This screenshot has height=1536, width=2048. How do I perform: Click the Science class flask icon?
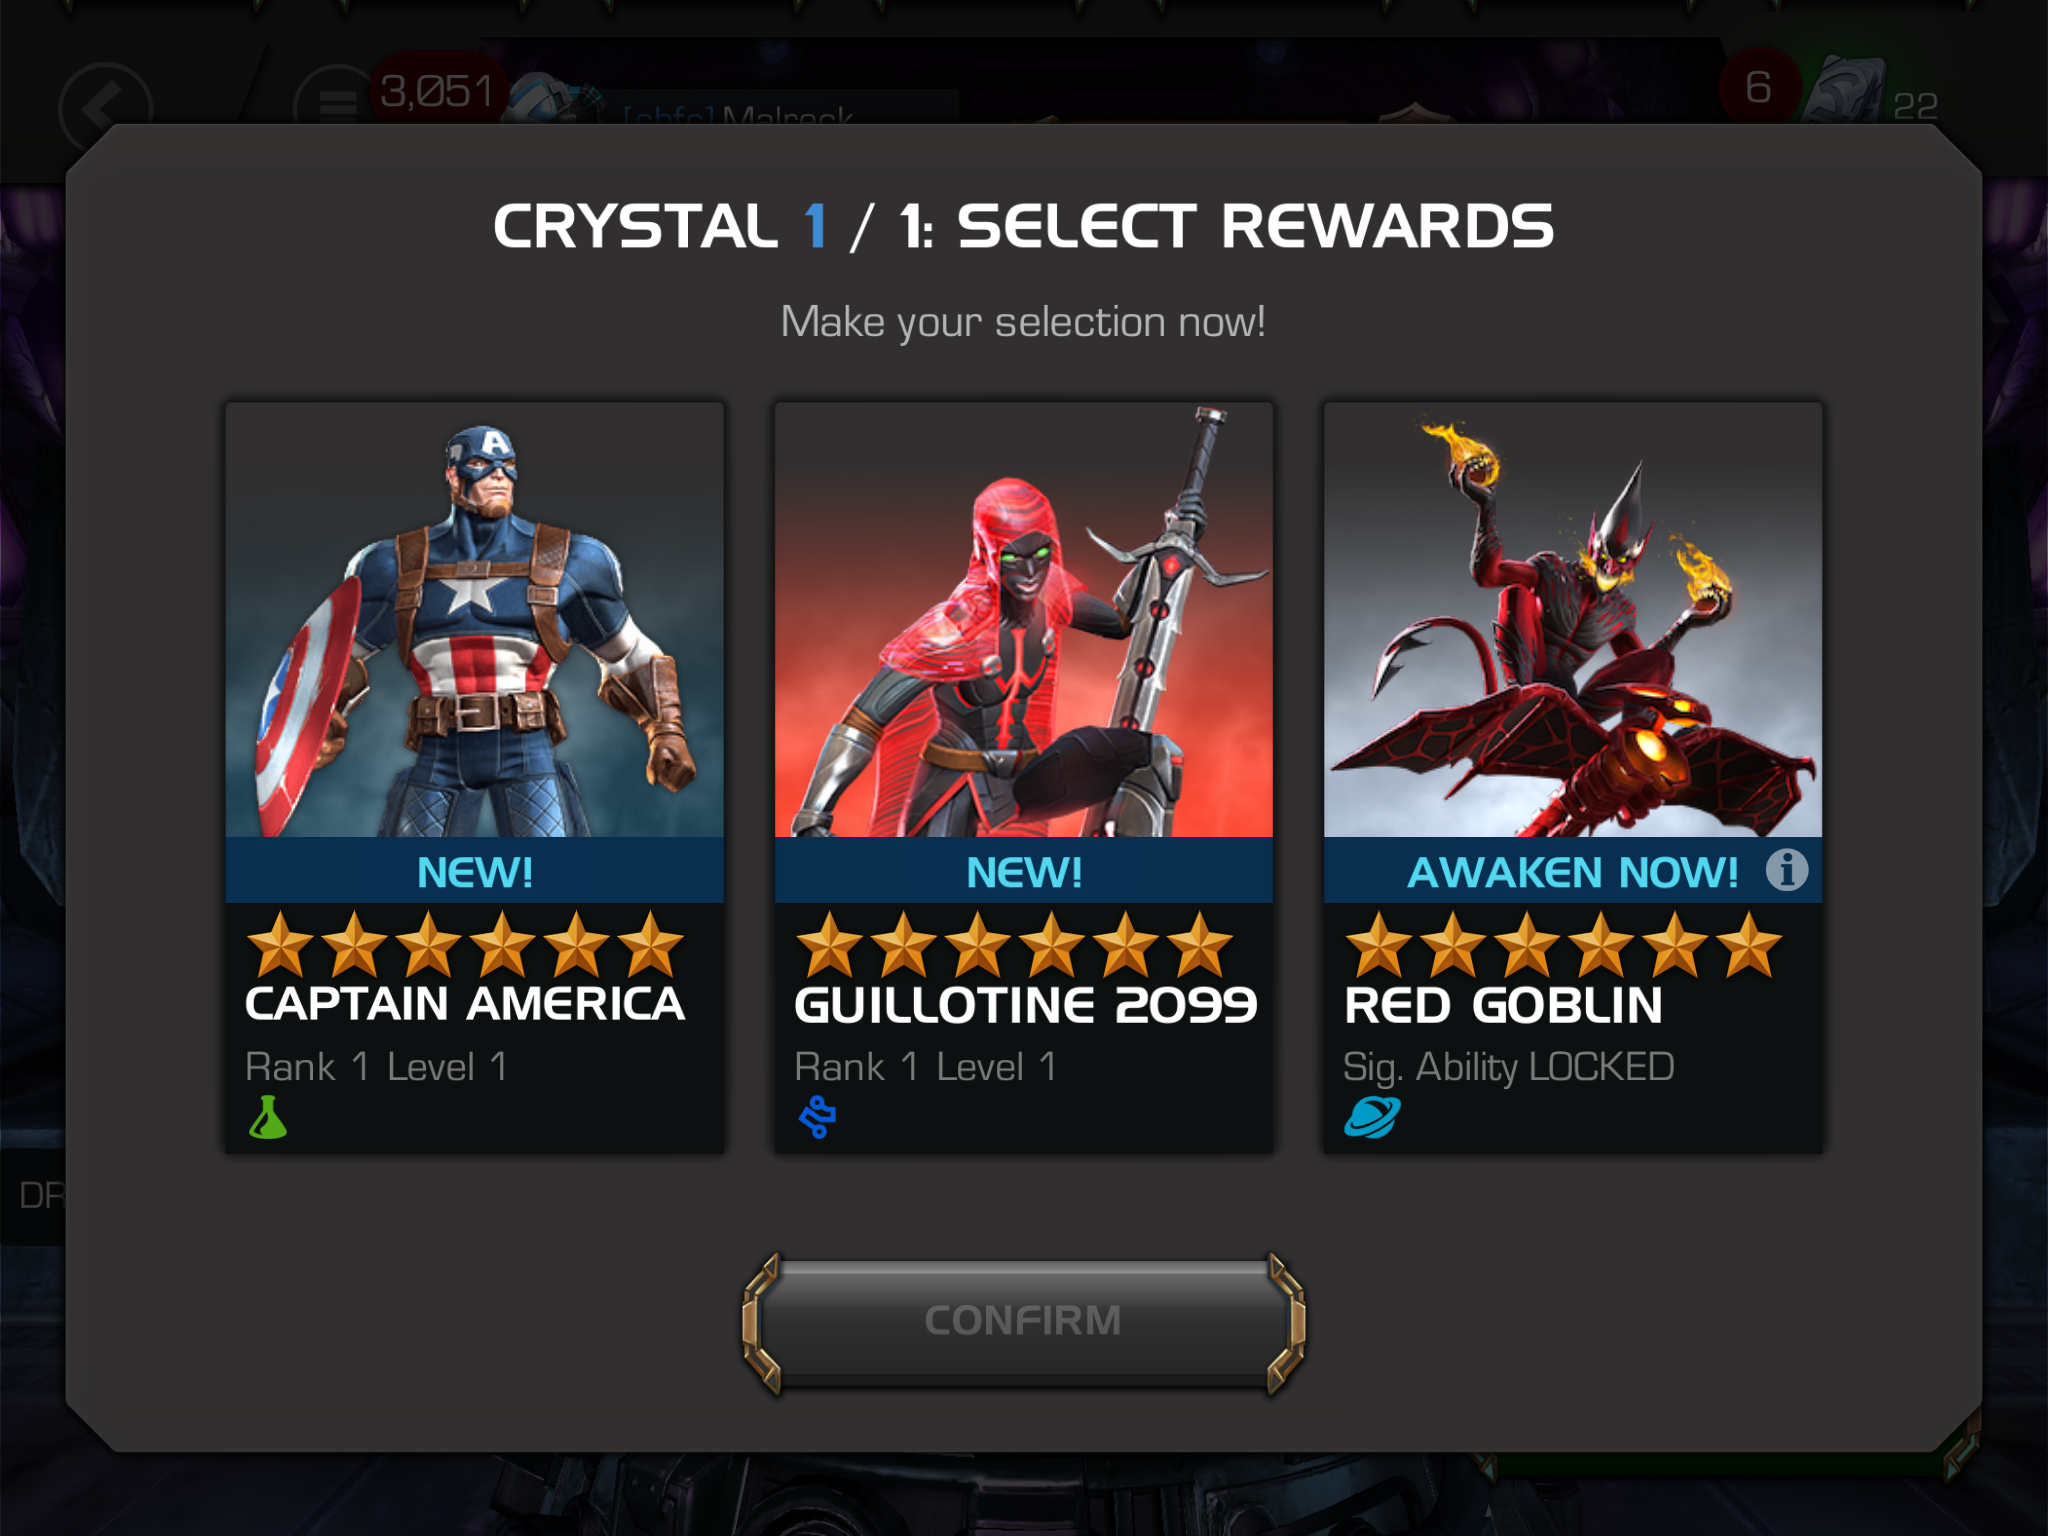pyautogui.click(x=268, y=1118)
